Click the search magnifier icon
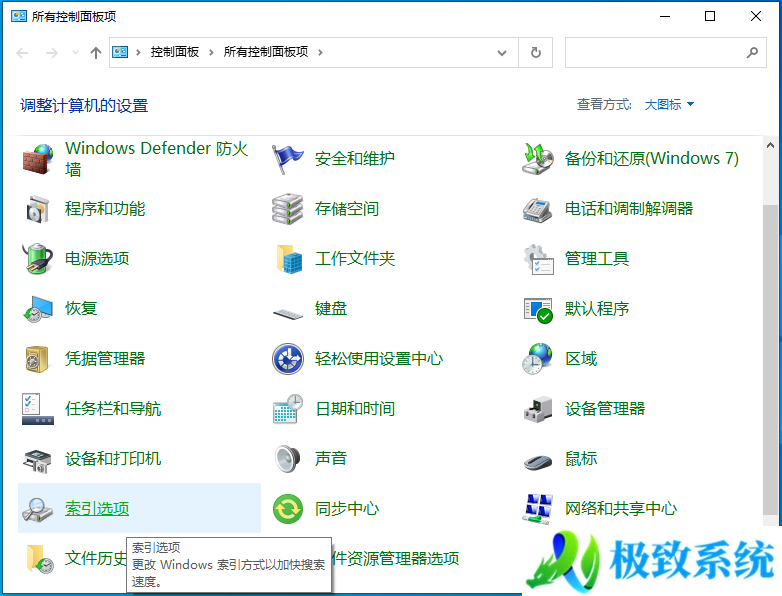The image size is (782, 596). (x=752, y=52)
